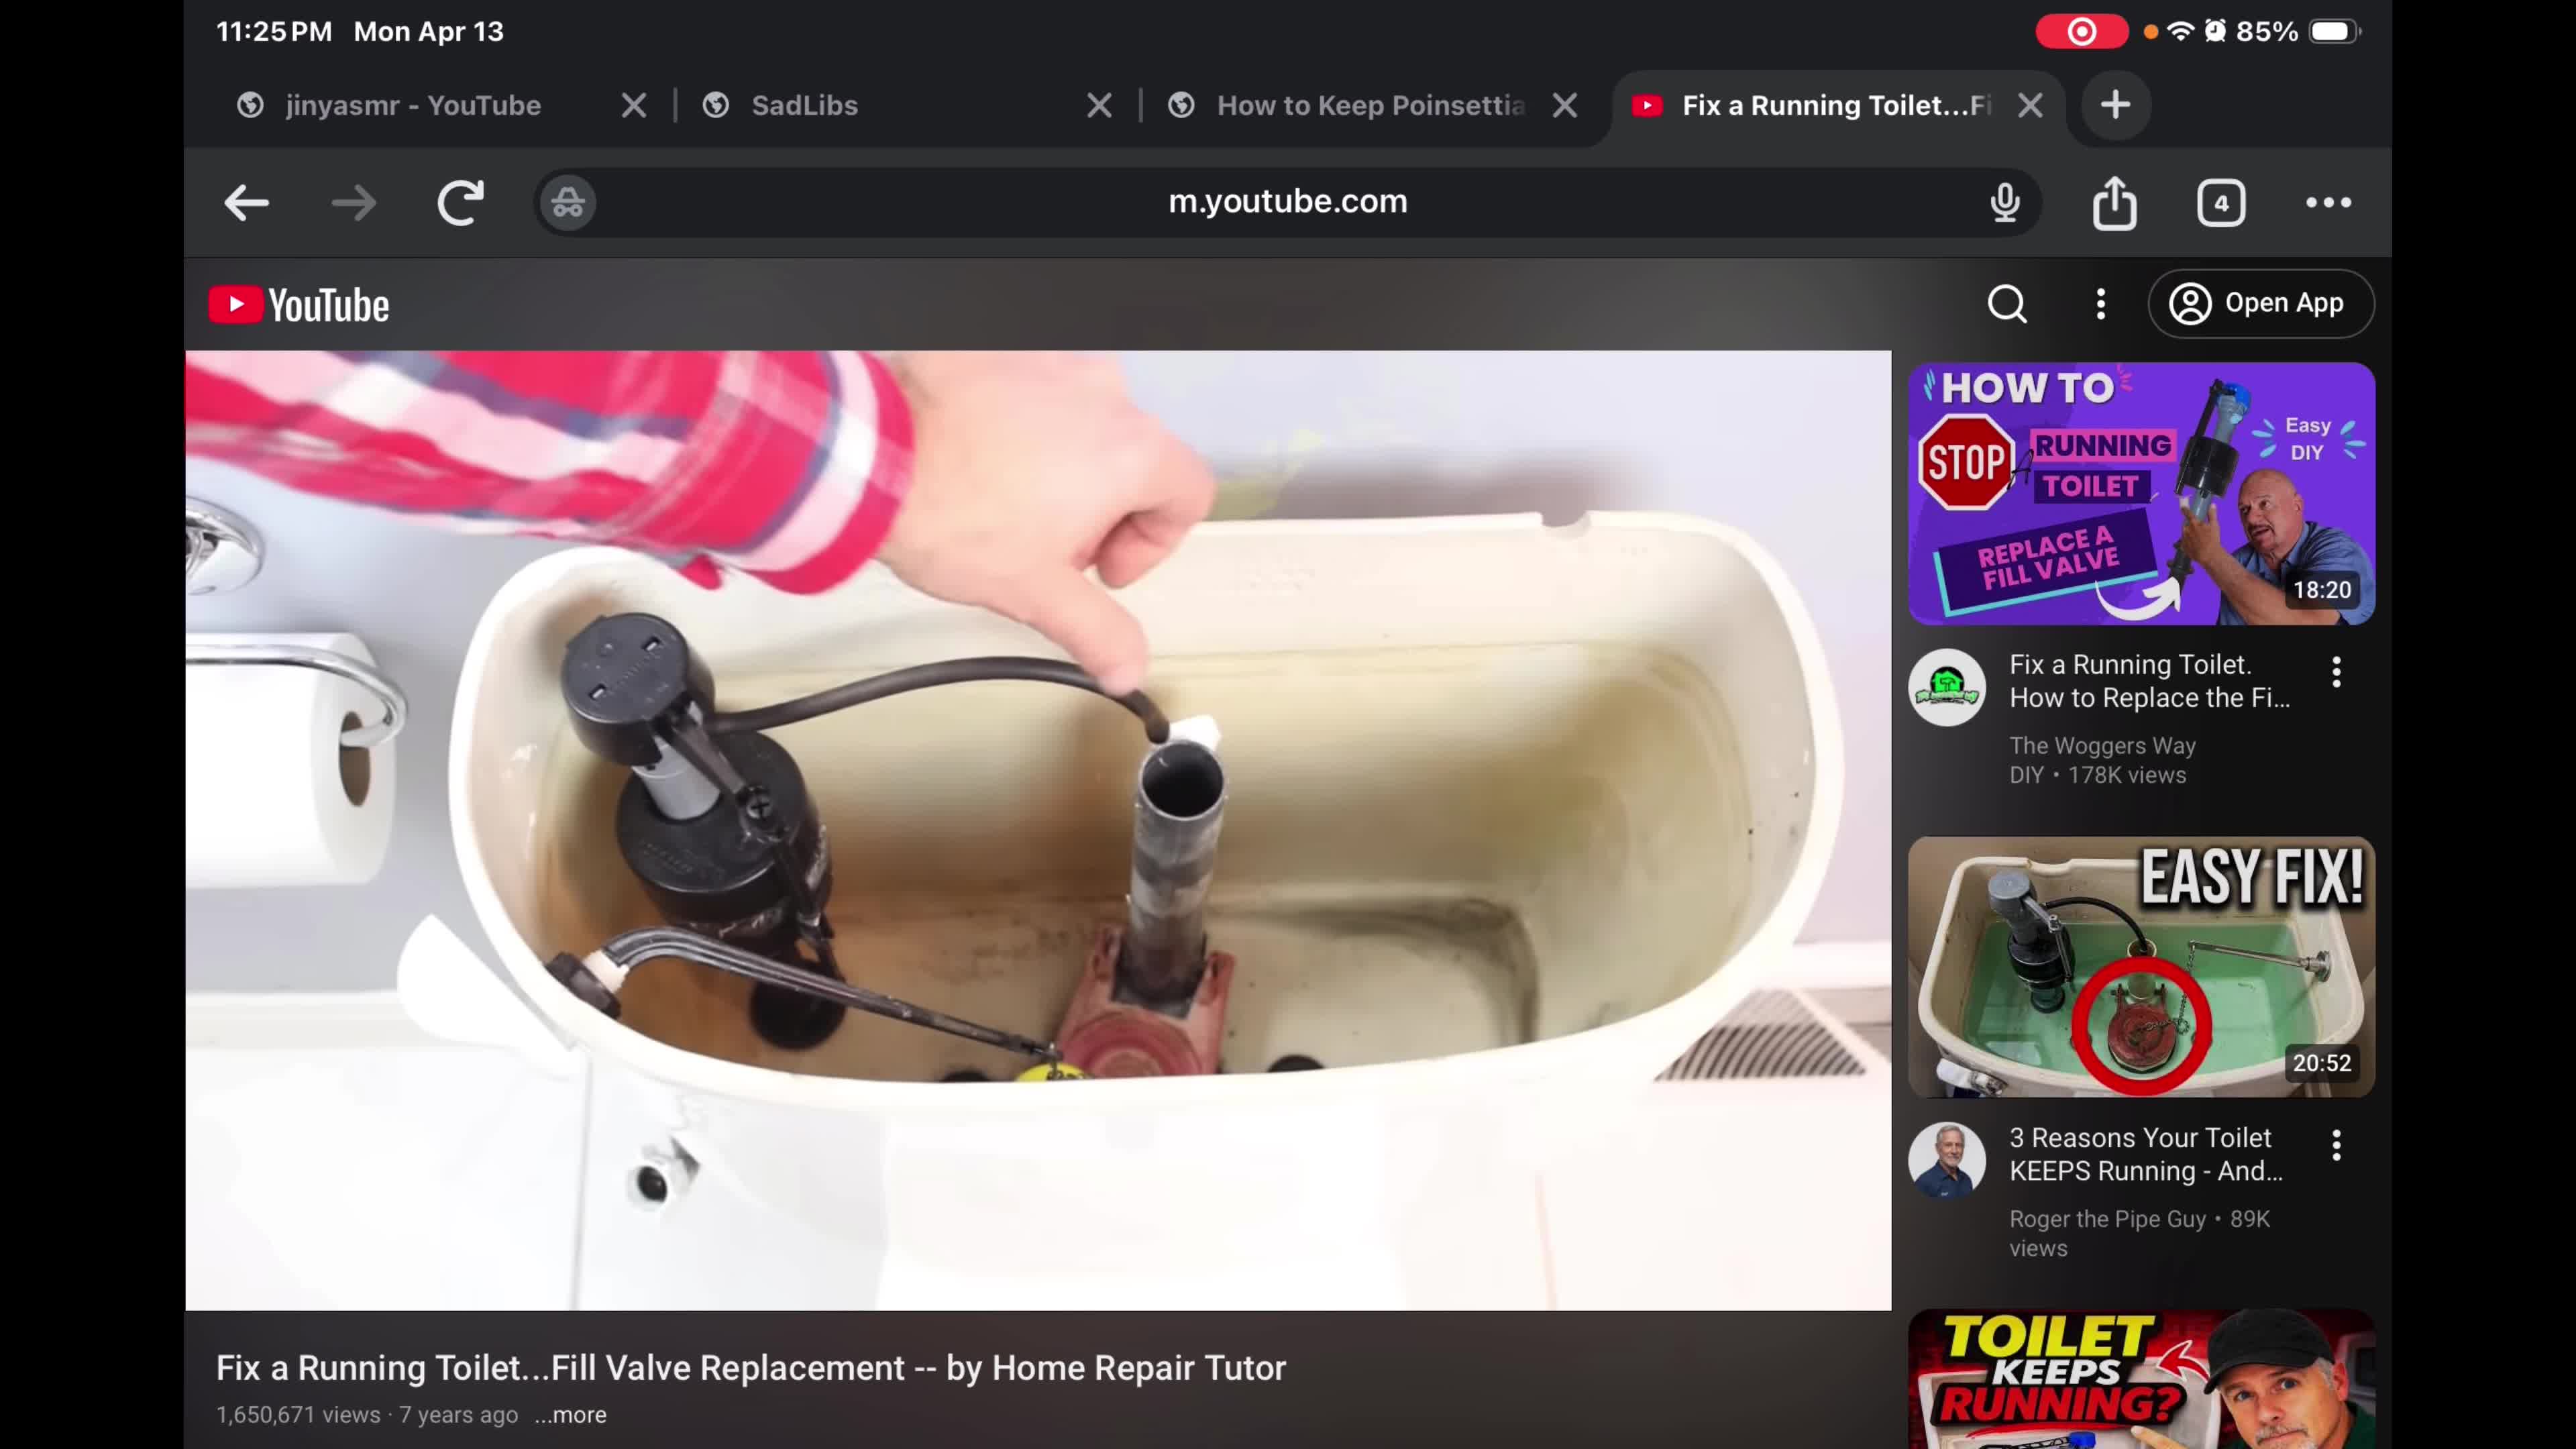Open options for Woggers Way video
The height and width of the screenshot is (1449, 2576).
(2336, 672)
